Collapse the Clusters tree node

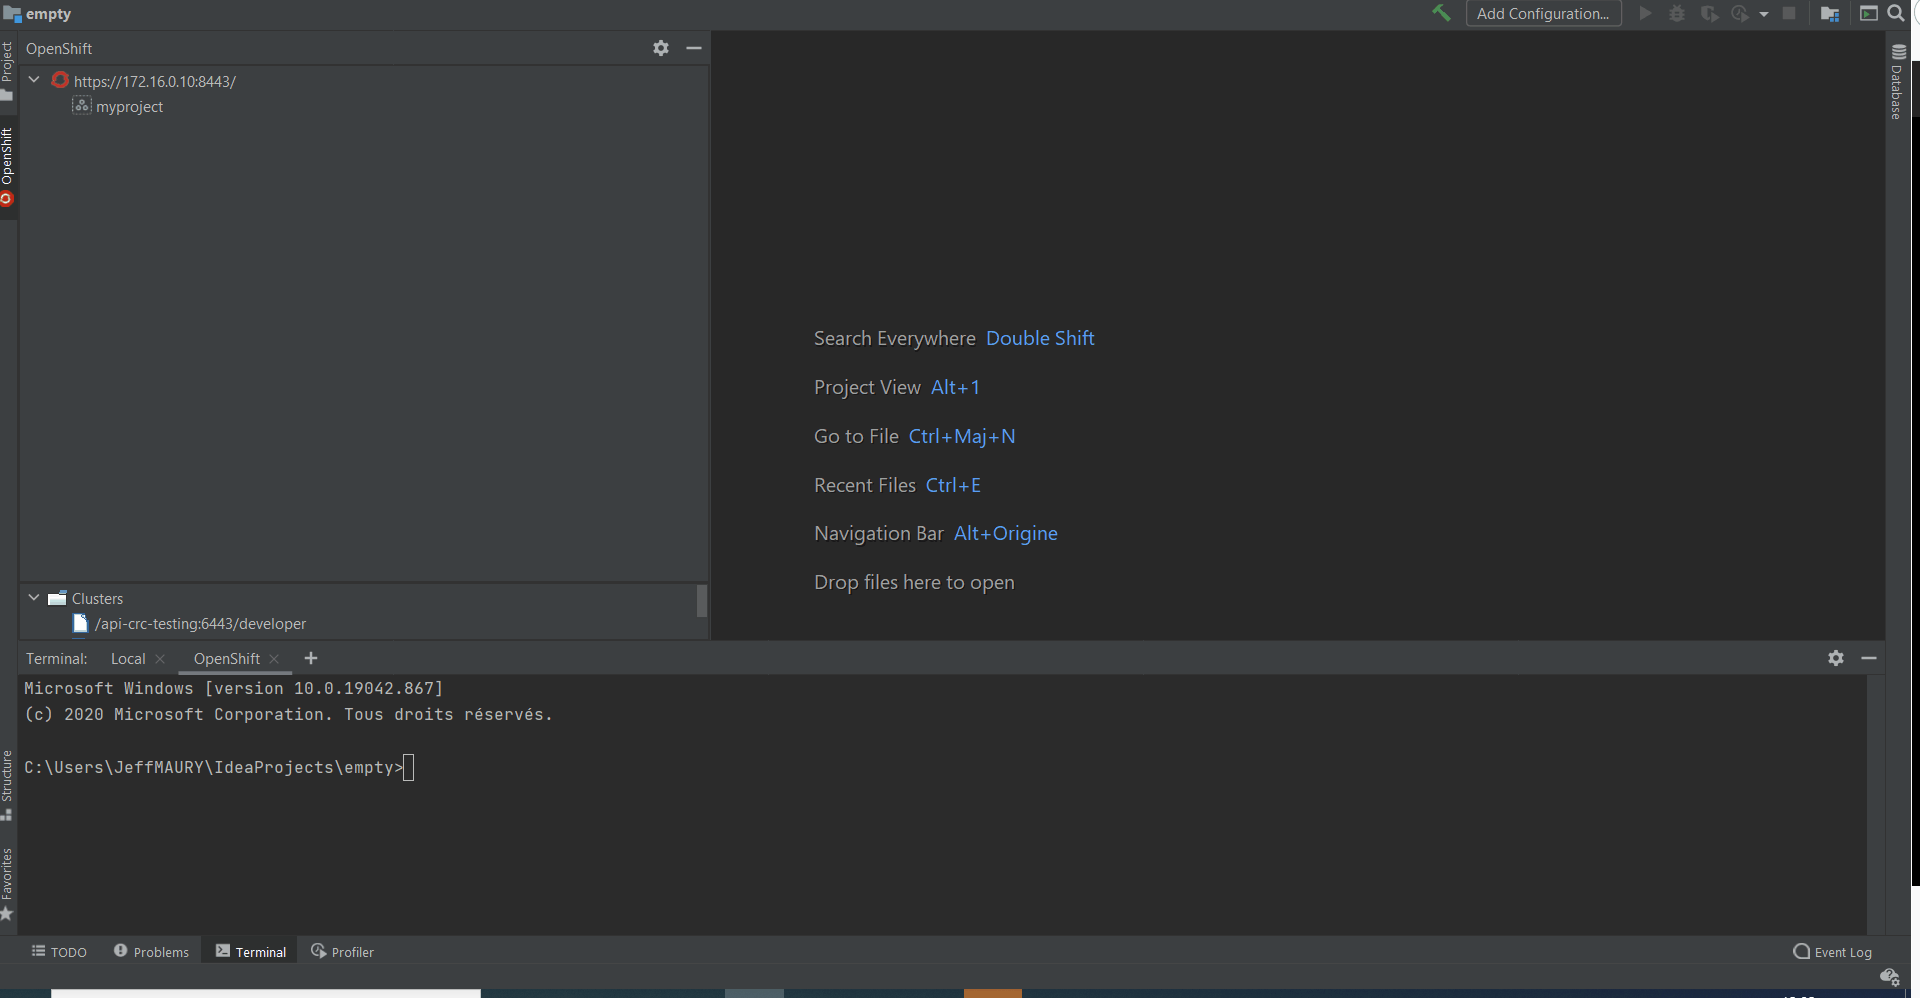point(34,598)
